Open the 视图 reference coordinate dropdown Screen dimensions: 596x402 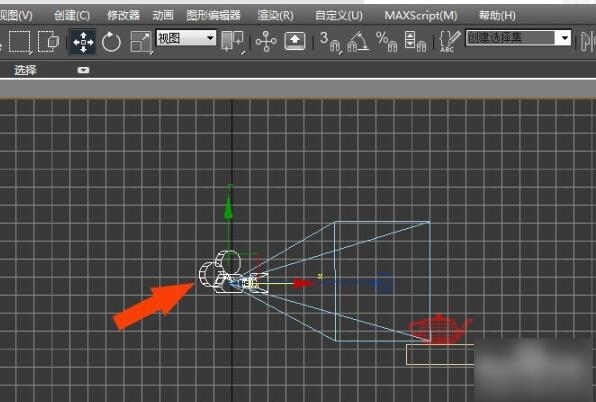coord(186,38)
